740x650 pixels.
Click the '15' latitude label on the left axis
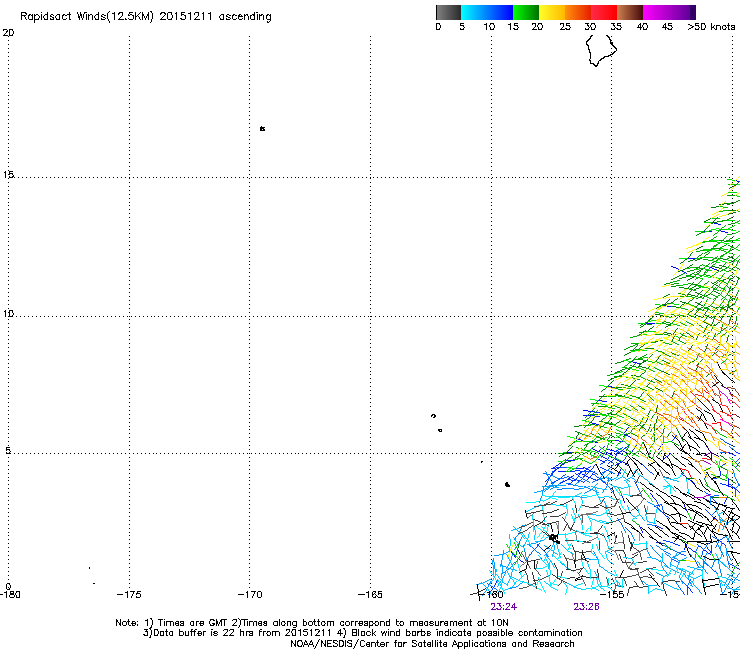pos(8,175)
